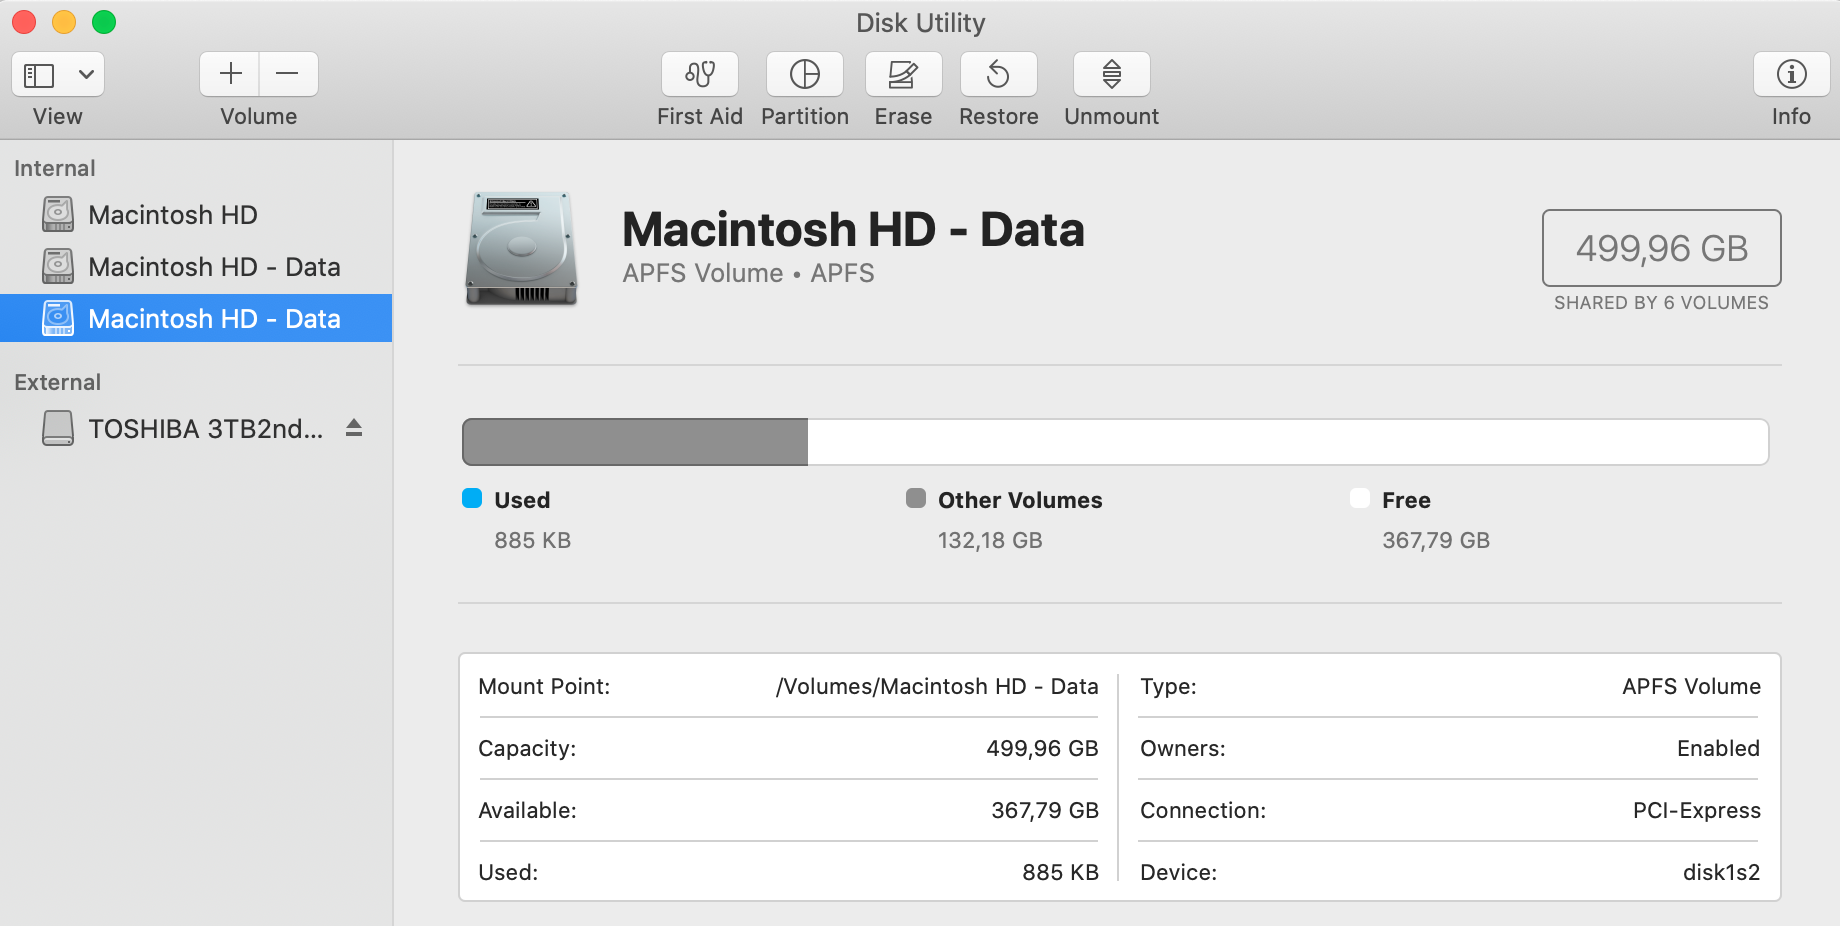
Task: Click the Free legend label
Action: [x=1406, y=500]
